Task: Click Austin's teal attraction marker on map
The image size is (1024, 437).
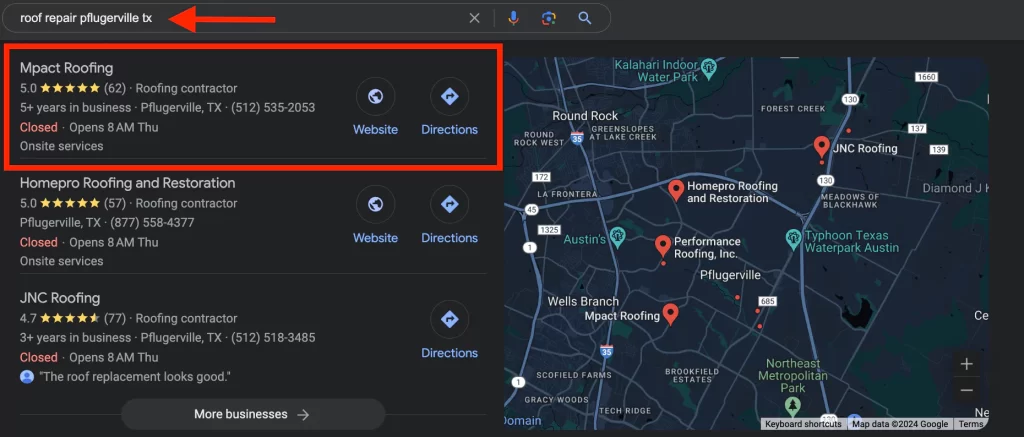Action: pos(616,235)
